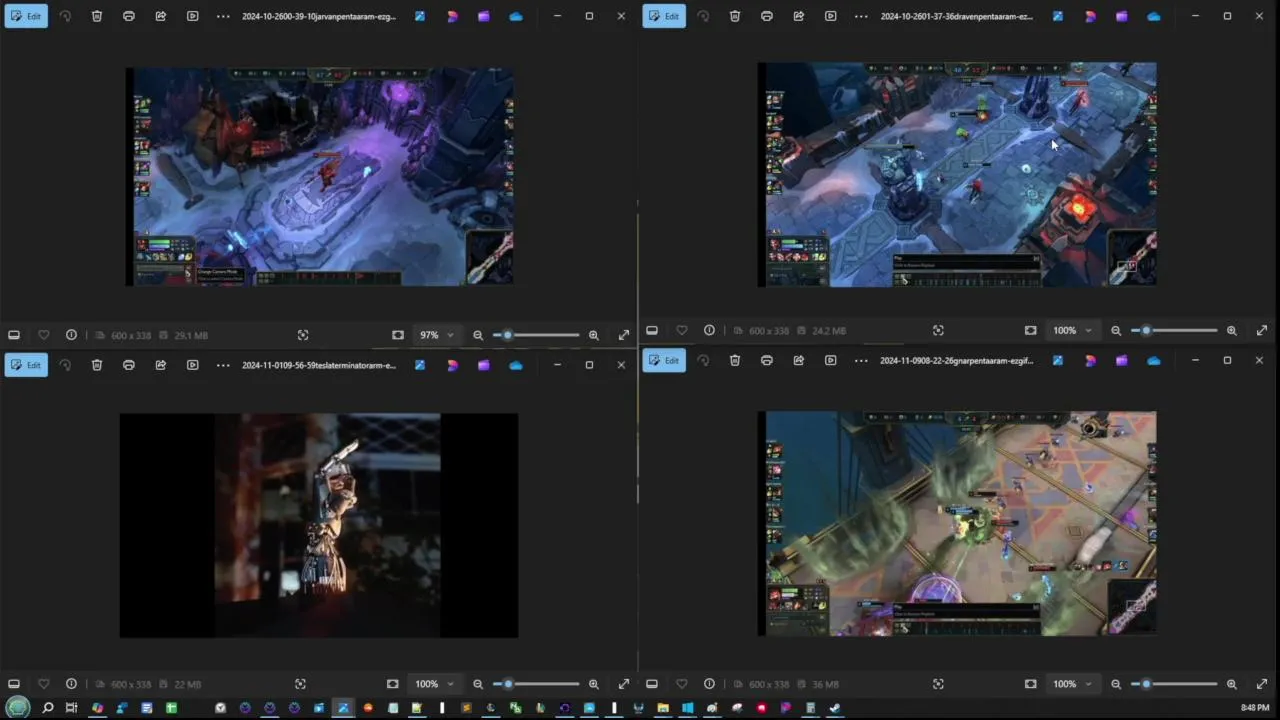Viewport: 1280px width, 720px height.
Task: Go fullscreen in the gnarpentaaram window
Action: pyautogui.click(x=1262, y=684)
